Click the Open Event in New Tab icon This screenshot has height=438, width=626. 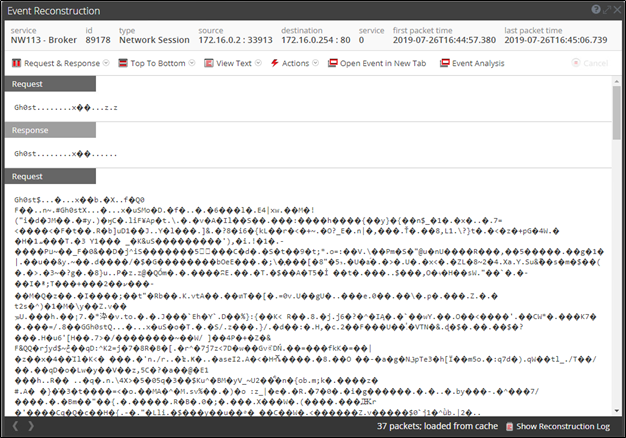point(333,63)
